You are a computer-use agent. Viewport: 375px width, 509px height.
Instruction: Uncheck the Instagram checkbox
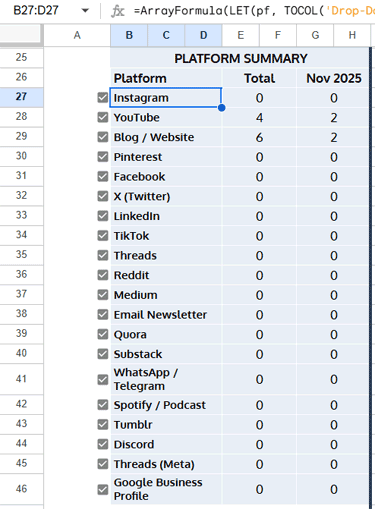[103, 98]
